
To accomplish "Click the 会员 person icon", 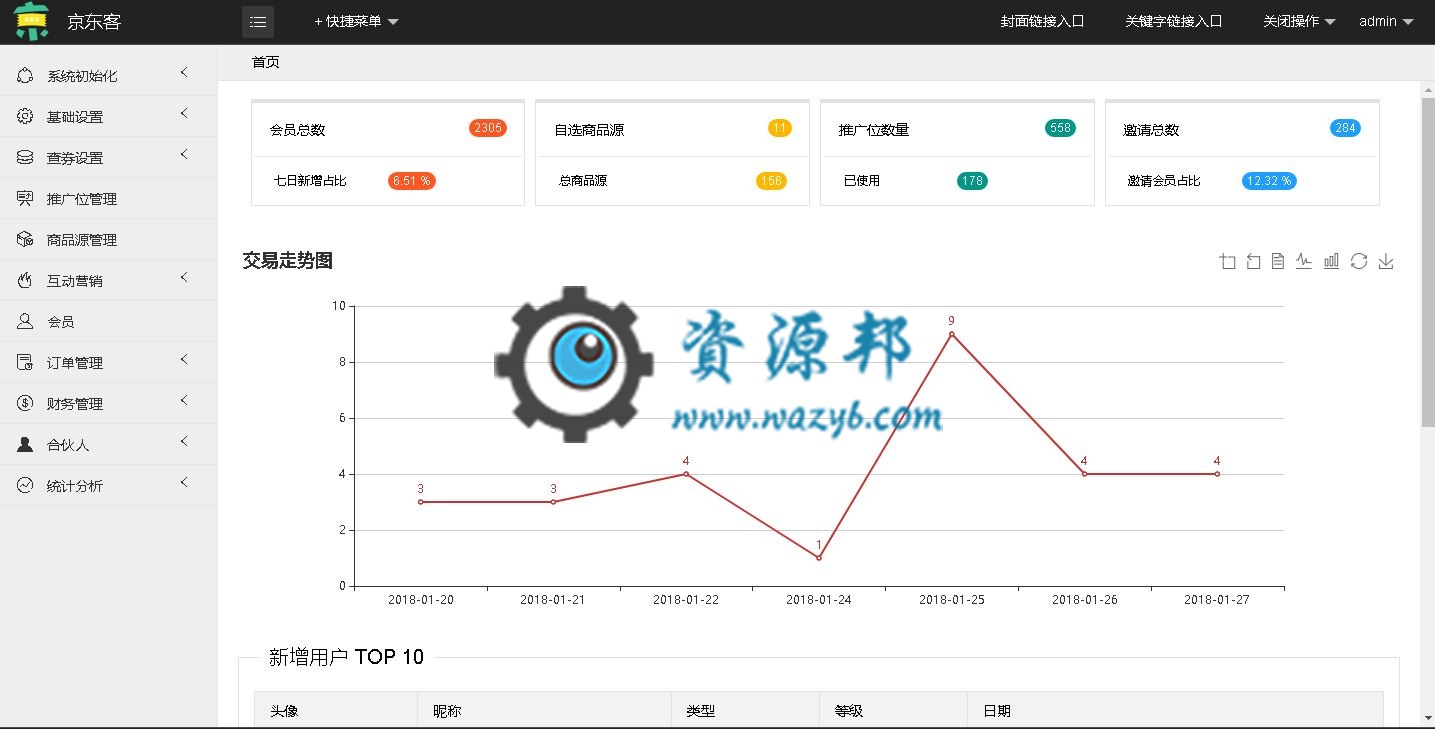I will (x=25, y=322).
